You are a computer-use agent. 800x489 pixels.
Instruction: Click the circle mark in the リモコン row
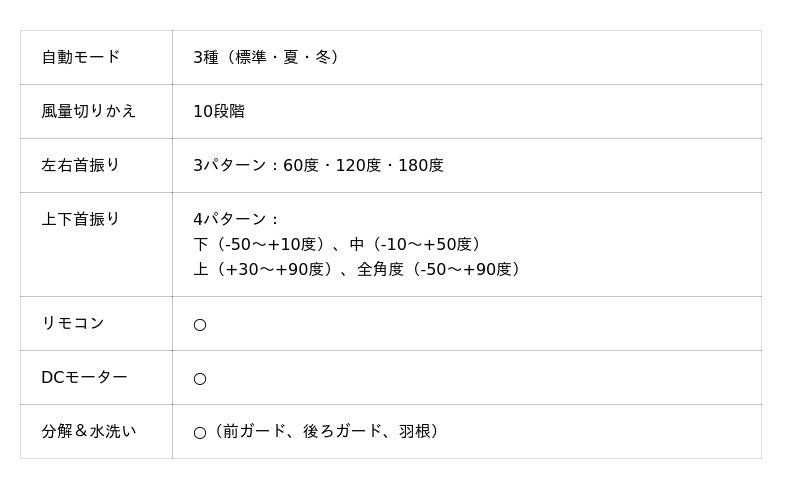(x=200, y=325)
